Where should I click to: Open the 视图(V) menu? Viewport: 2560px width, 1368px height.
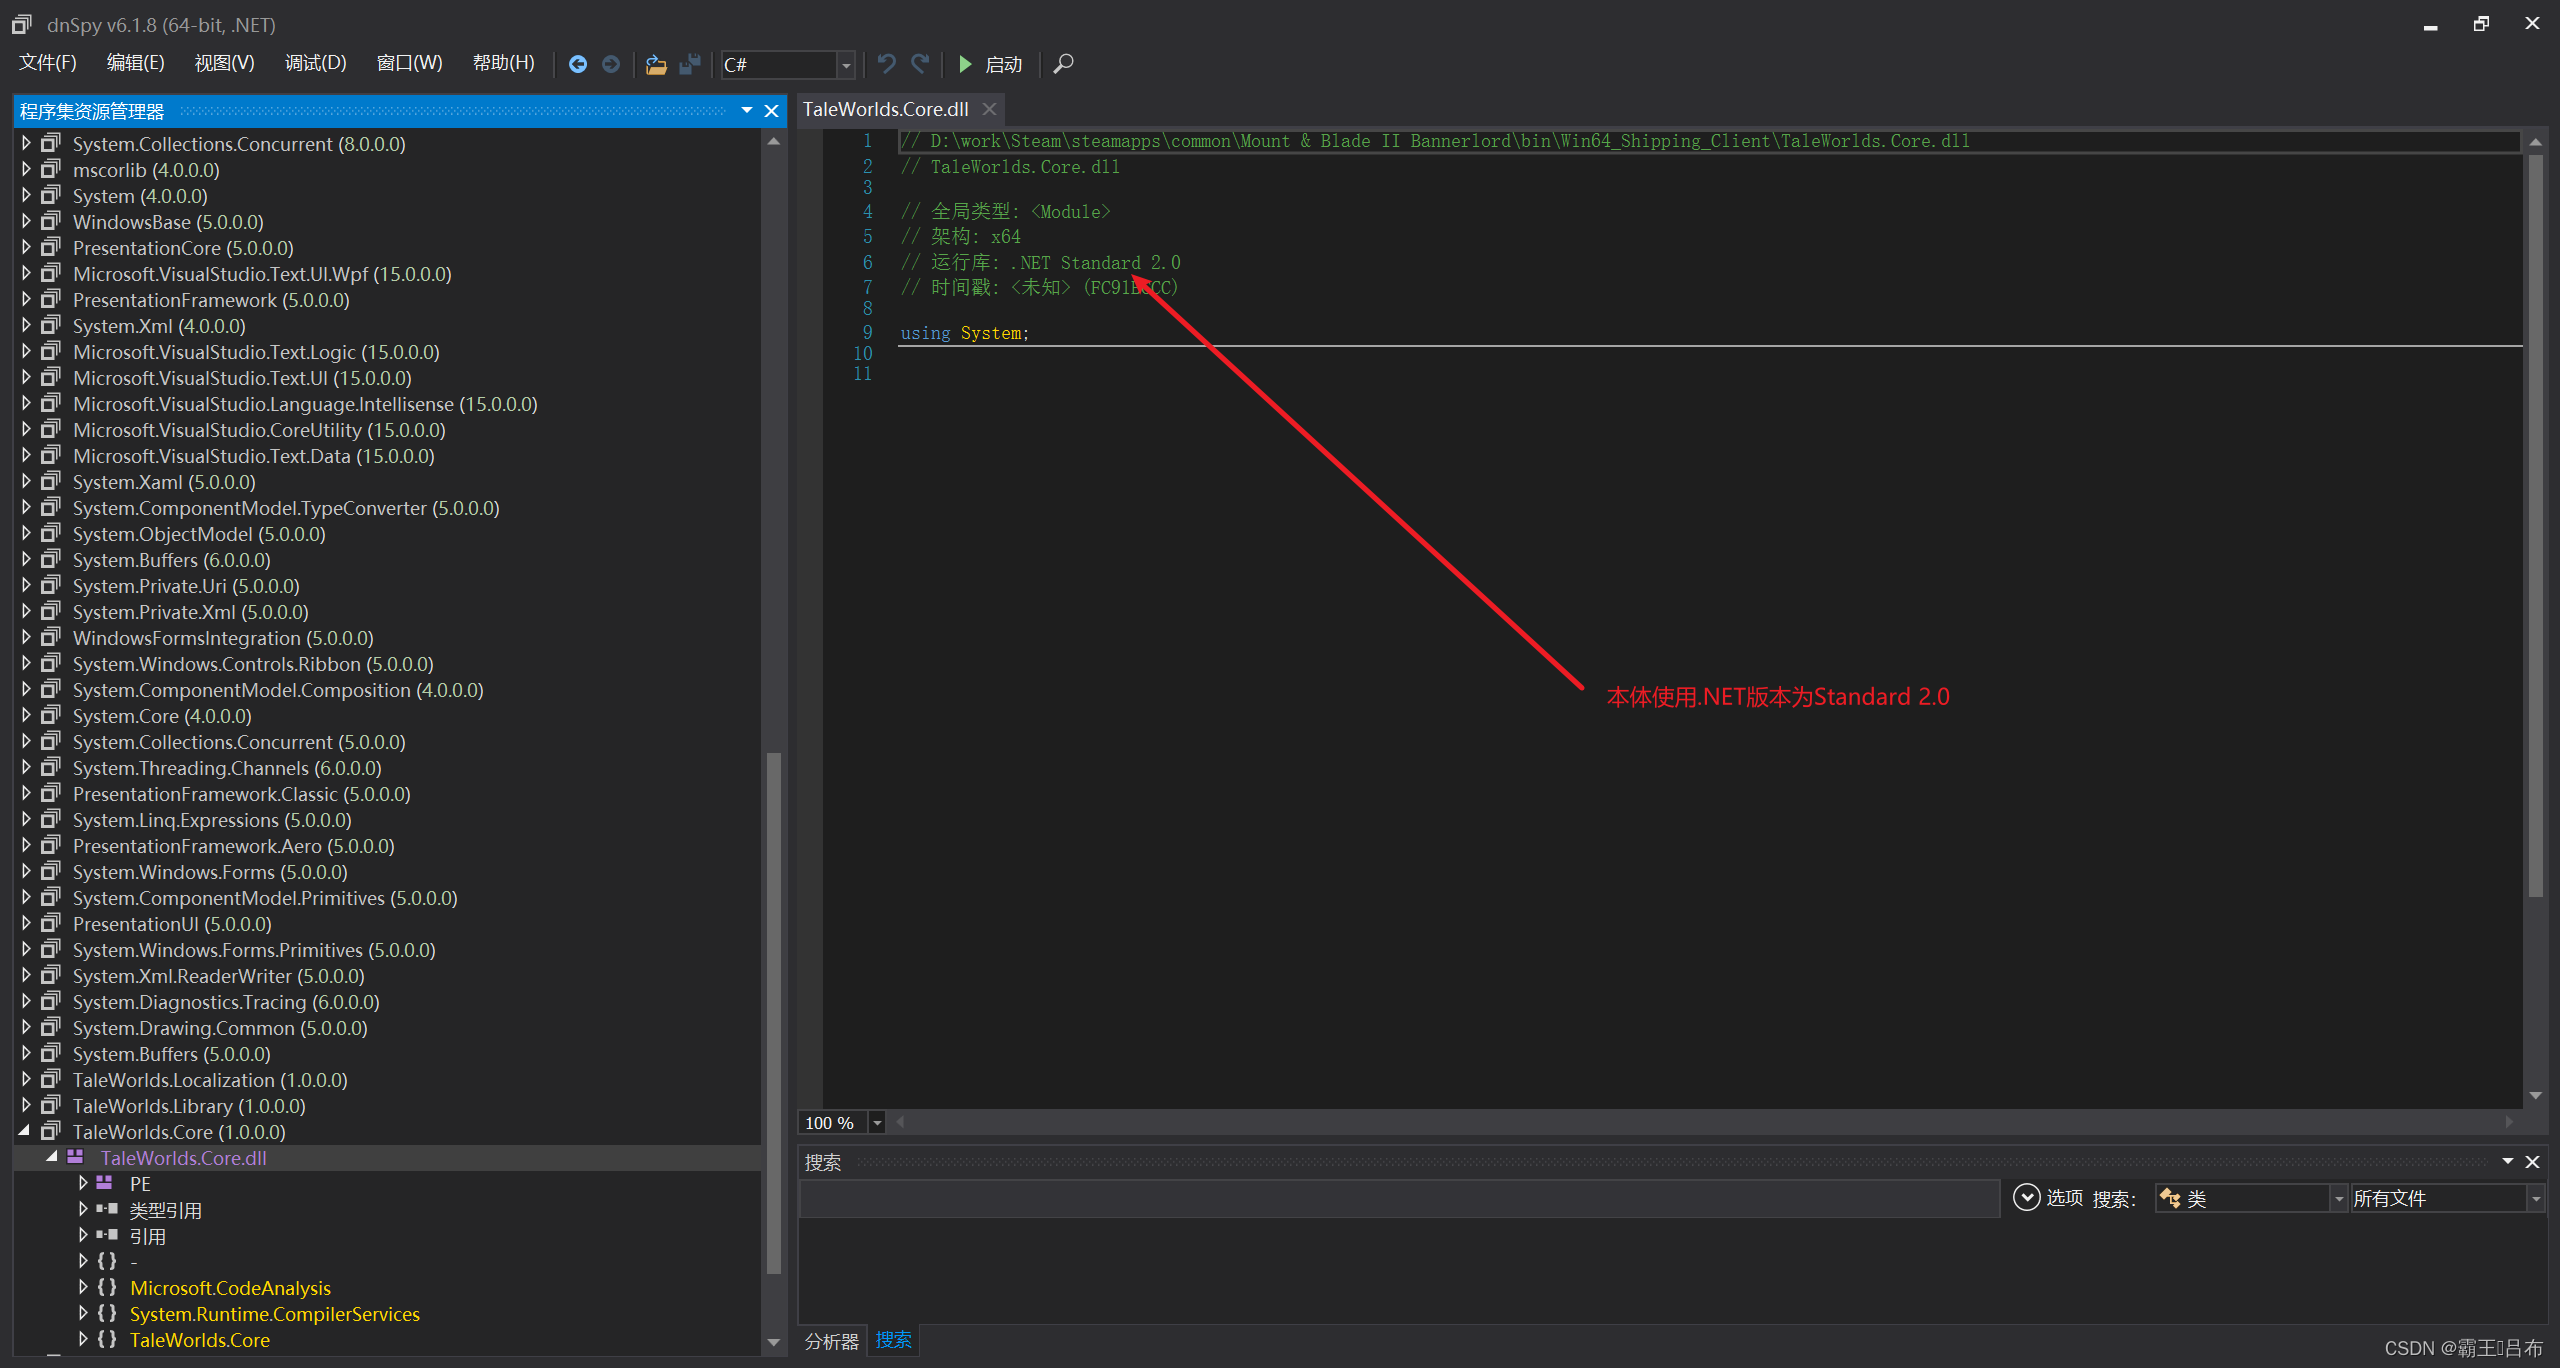click(224, 63)
